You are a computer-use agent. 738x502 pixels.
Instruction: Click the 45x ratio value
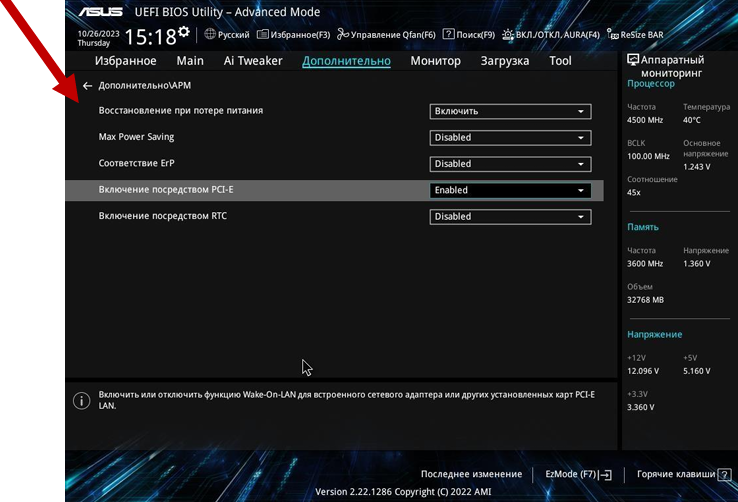[634, 192]
